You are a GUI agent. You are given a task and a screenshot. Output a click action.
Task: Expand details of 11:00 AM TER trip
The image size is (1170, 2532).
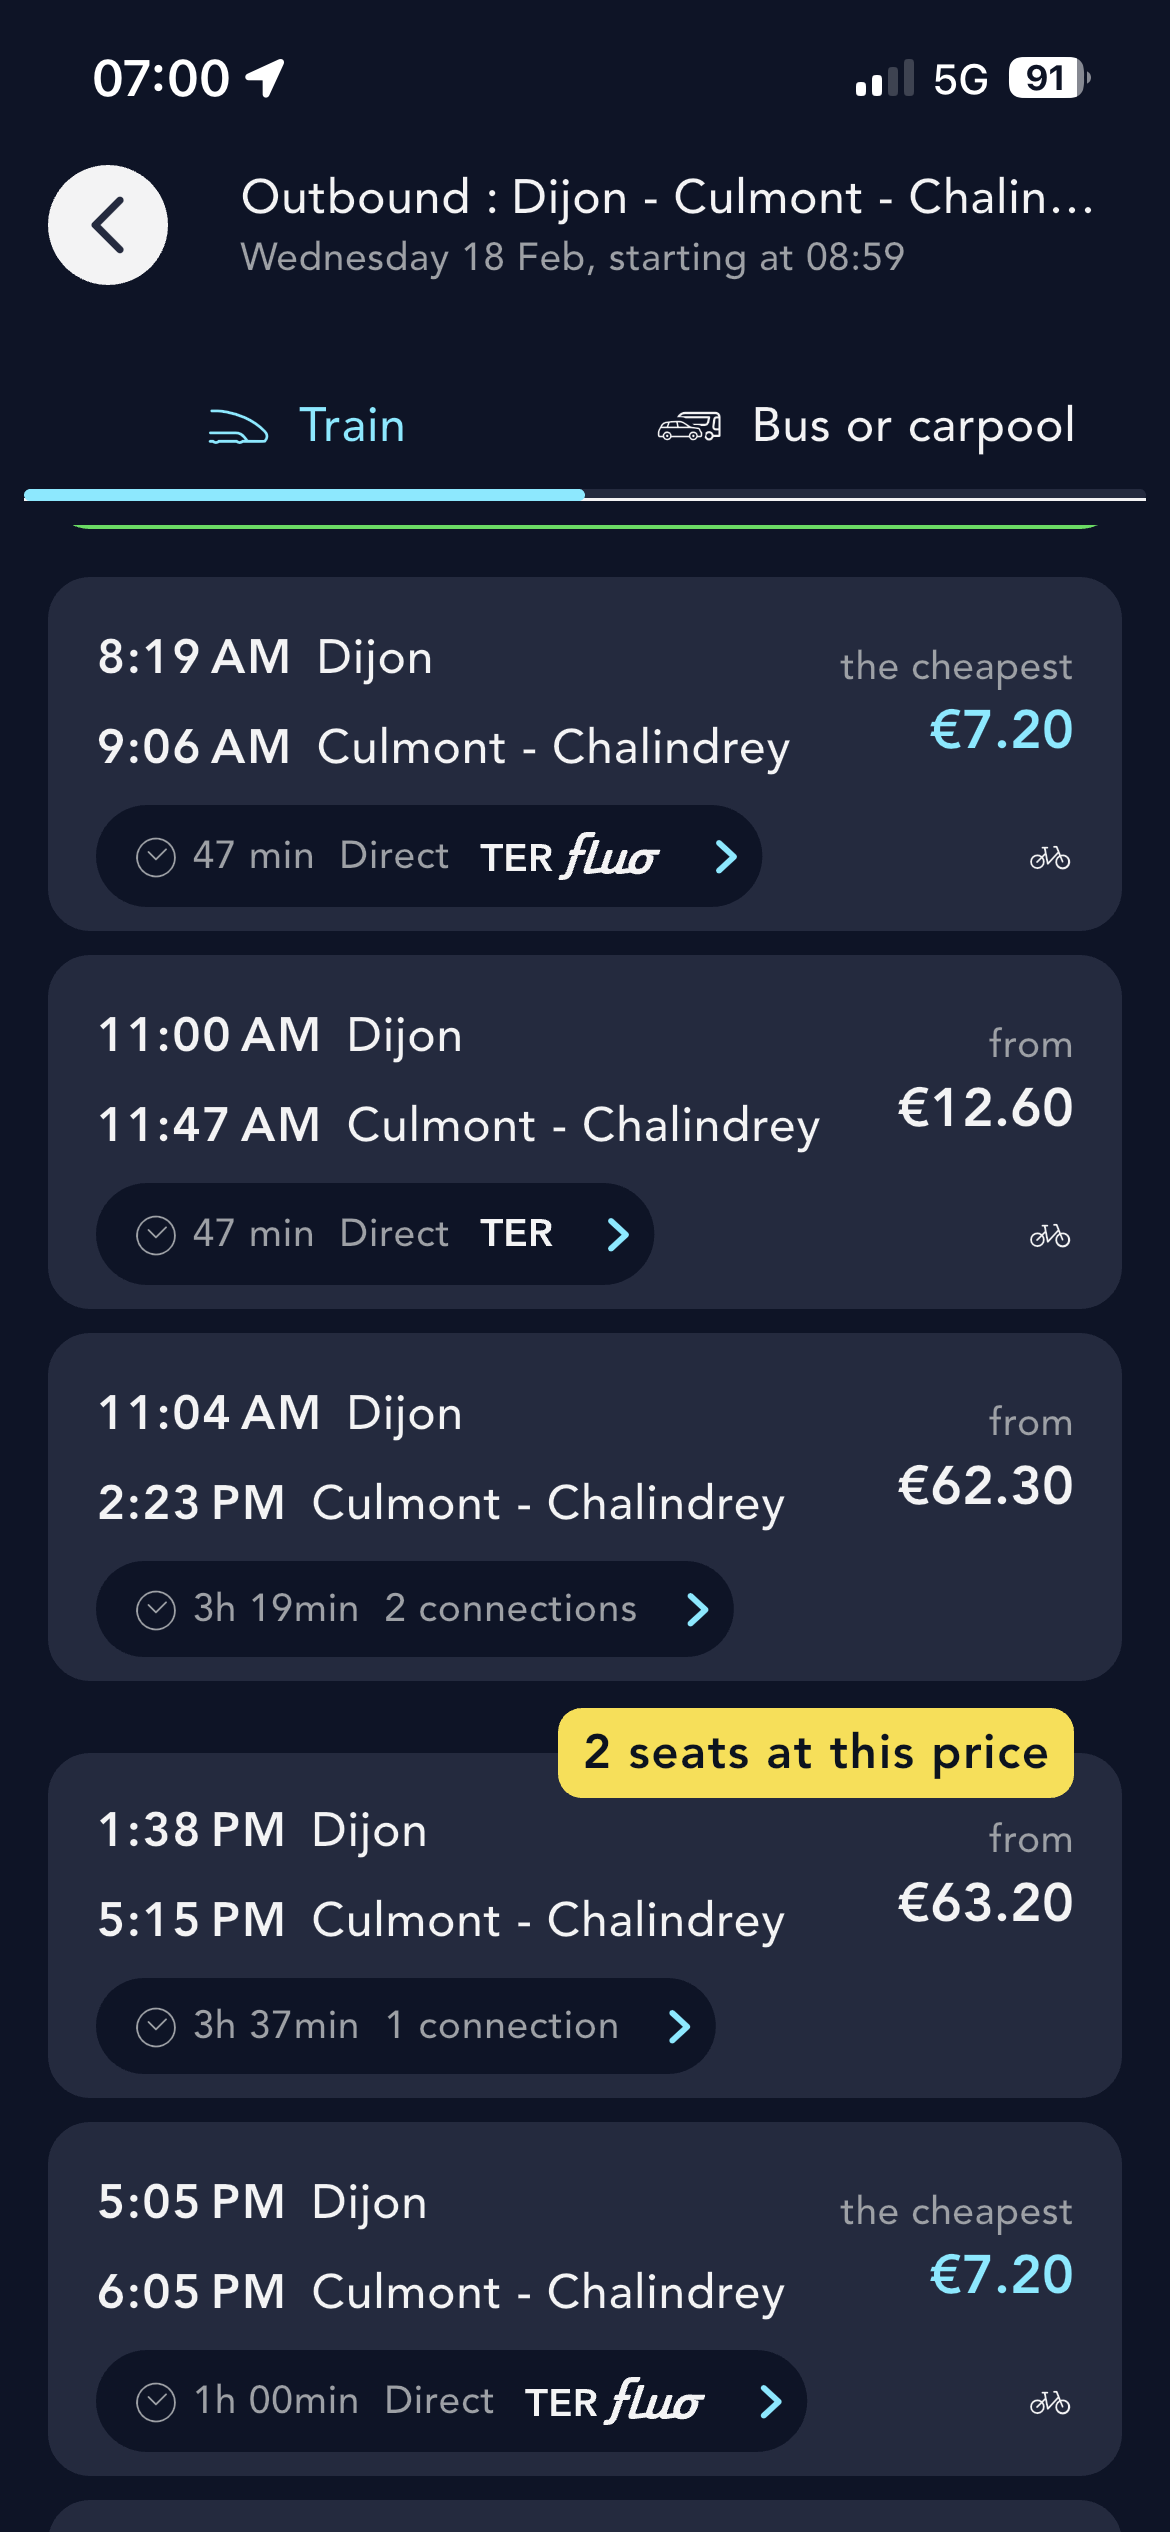coord(618,1234)
